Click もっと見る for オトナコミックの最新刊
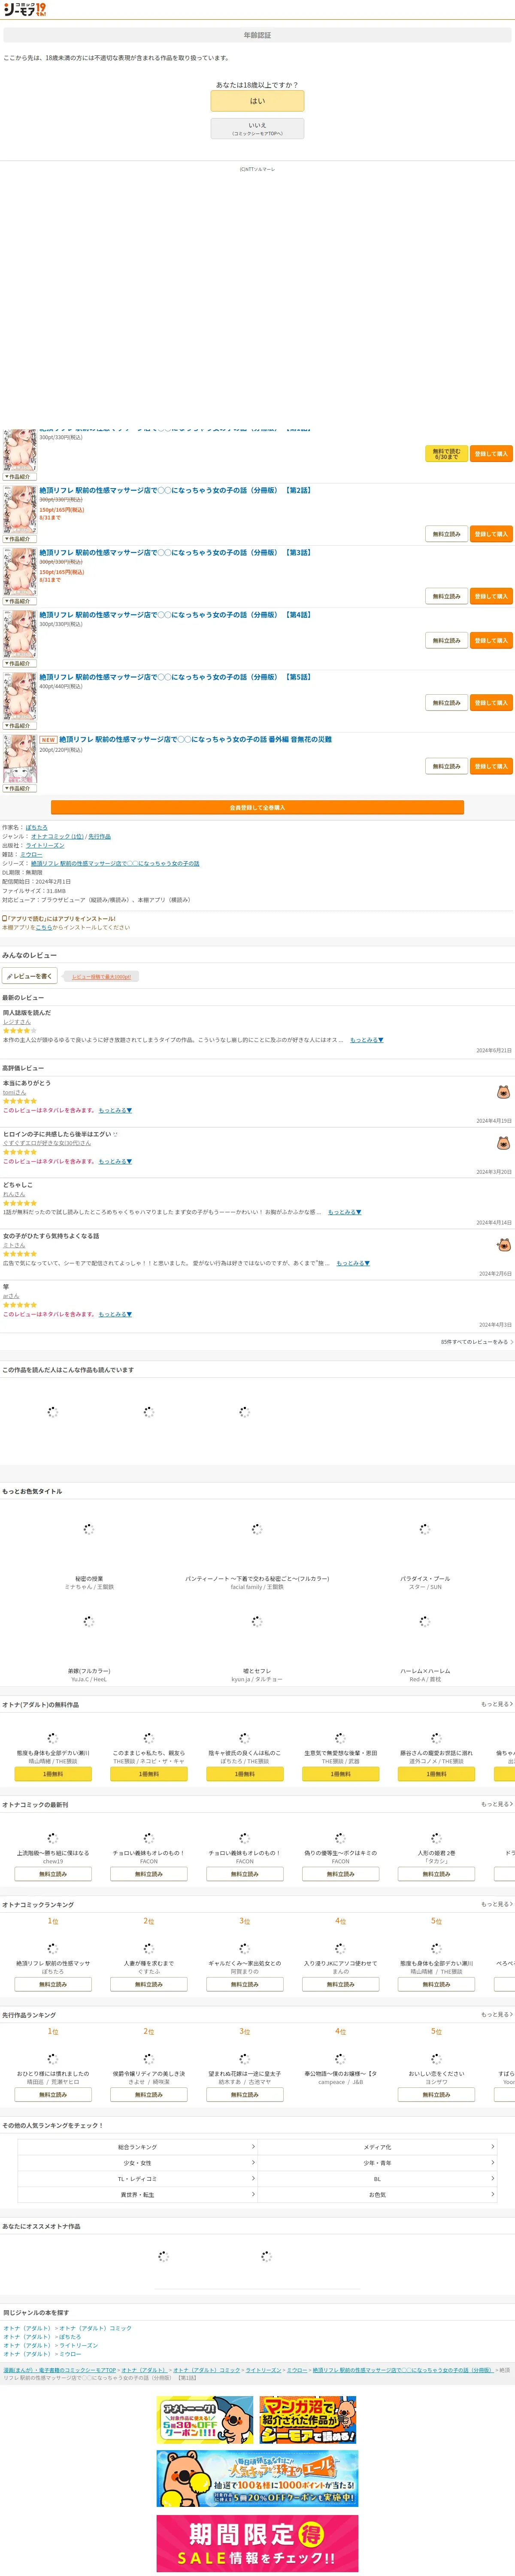Viewport: 515px width, 2576px height. coord(497,1804)
